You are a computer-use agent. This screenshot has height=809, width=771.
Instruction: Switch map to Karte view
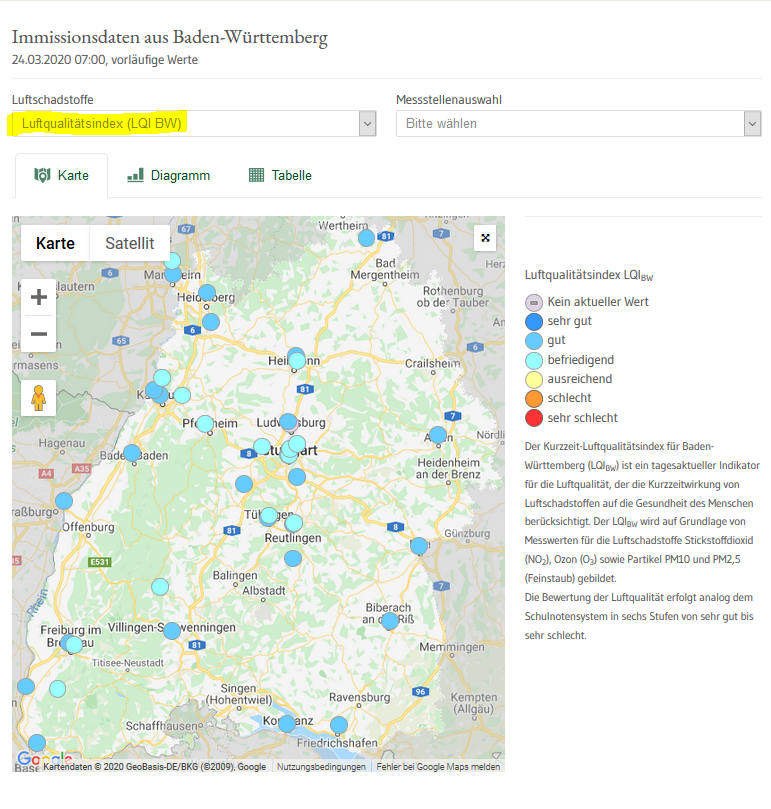pyautogui.click(x=55, y=243)
